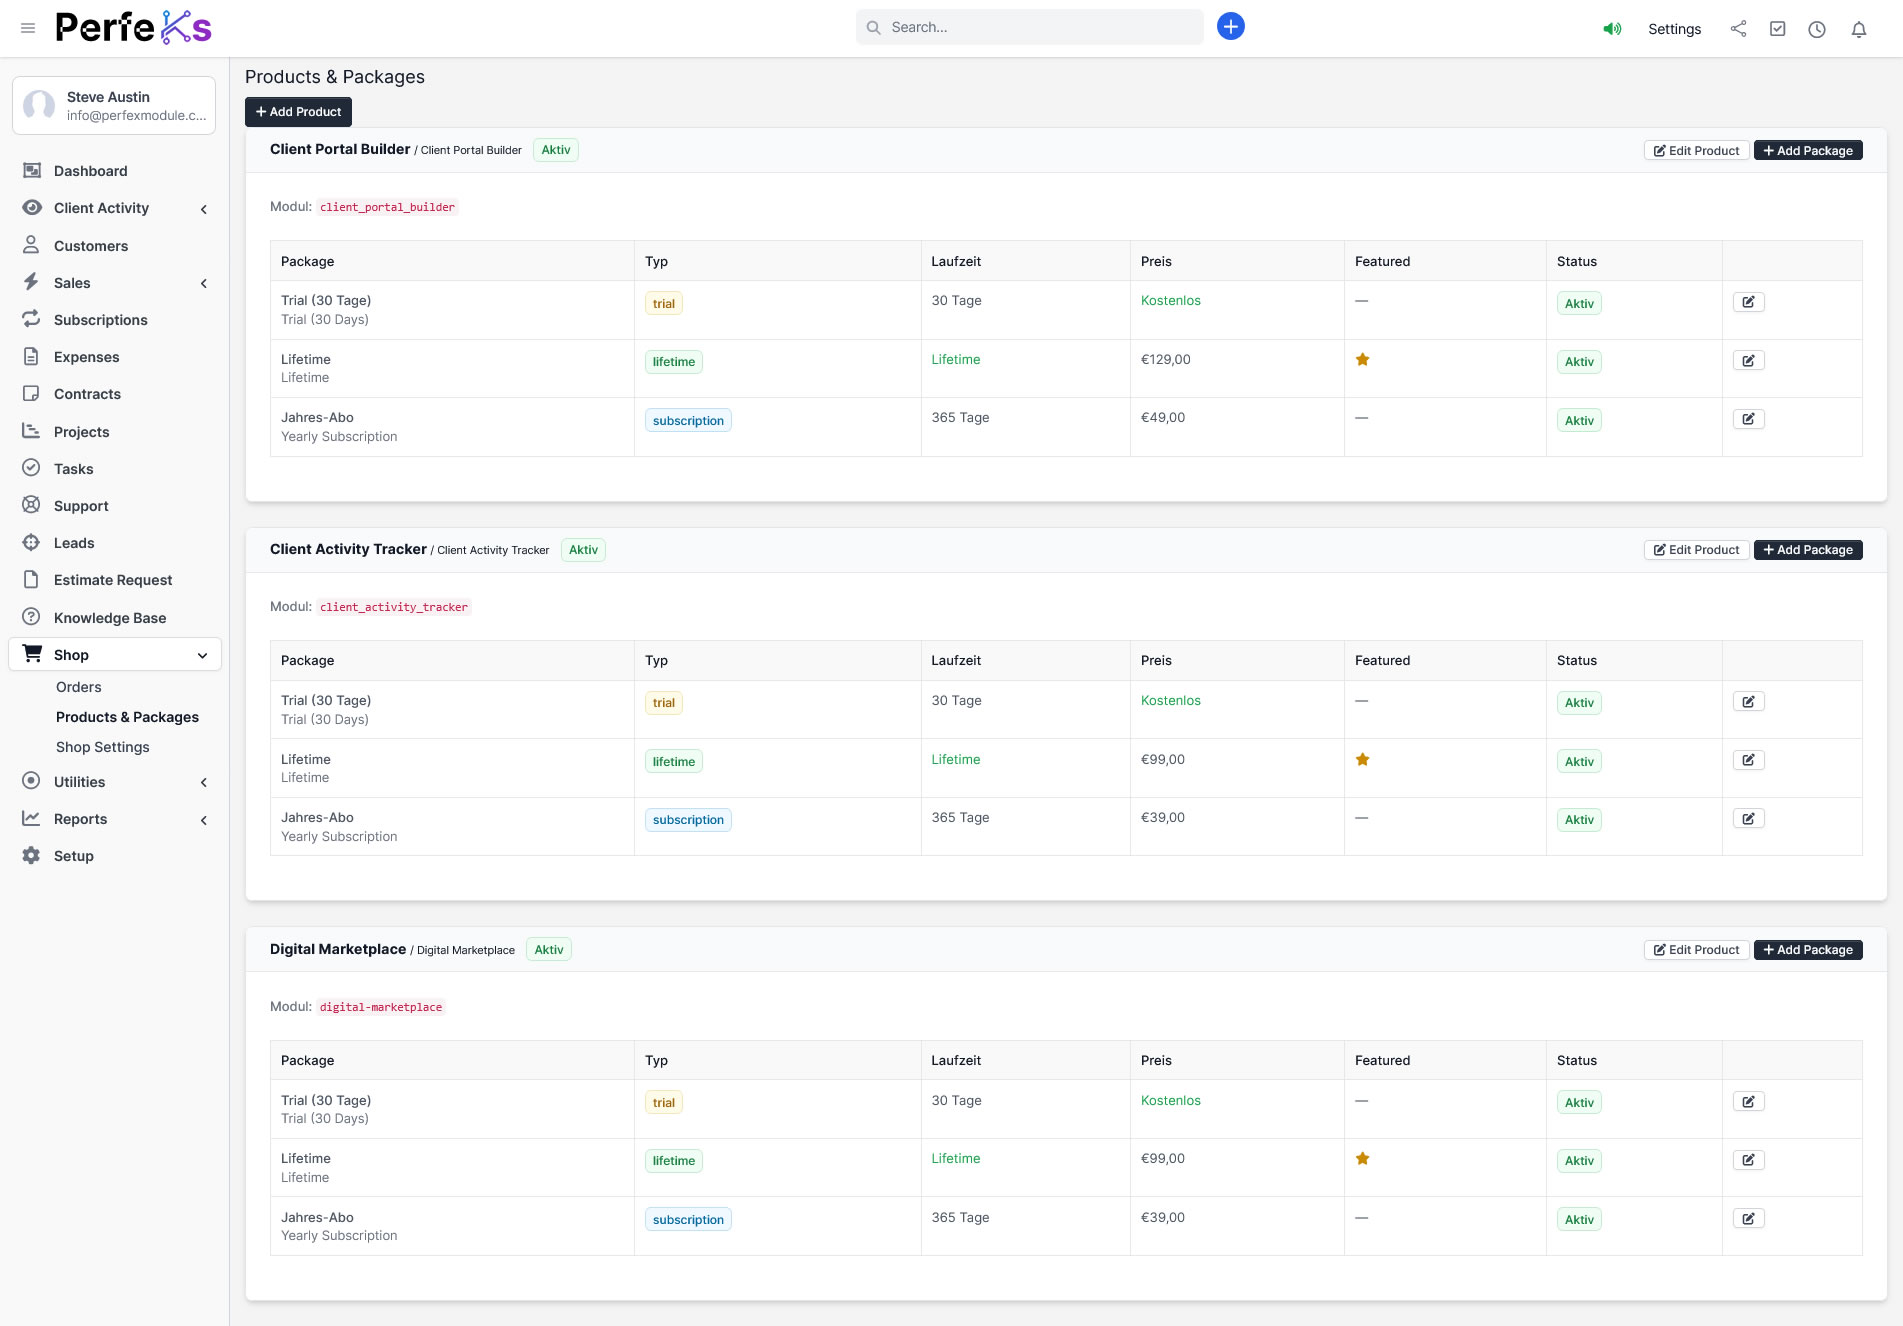Edit Client Portal Builder Lifetime package

click(x=1748, y=361)
